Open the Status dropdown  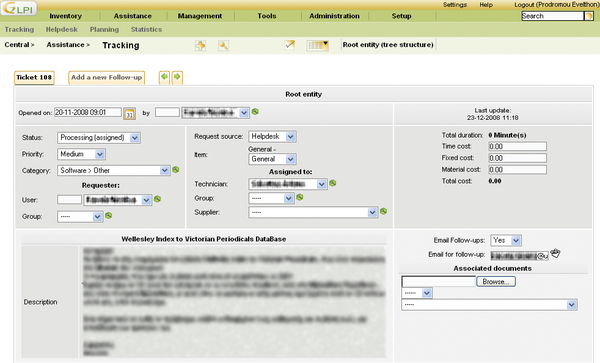pos(99,138)
